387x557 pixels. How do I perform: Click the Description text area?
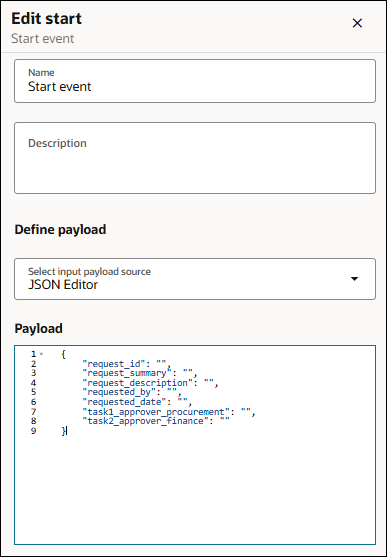coord(195,158)
